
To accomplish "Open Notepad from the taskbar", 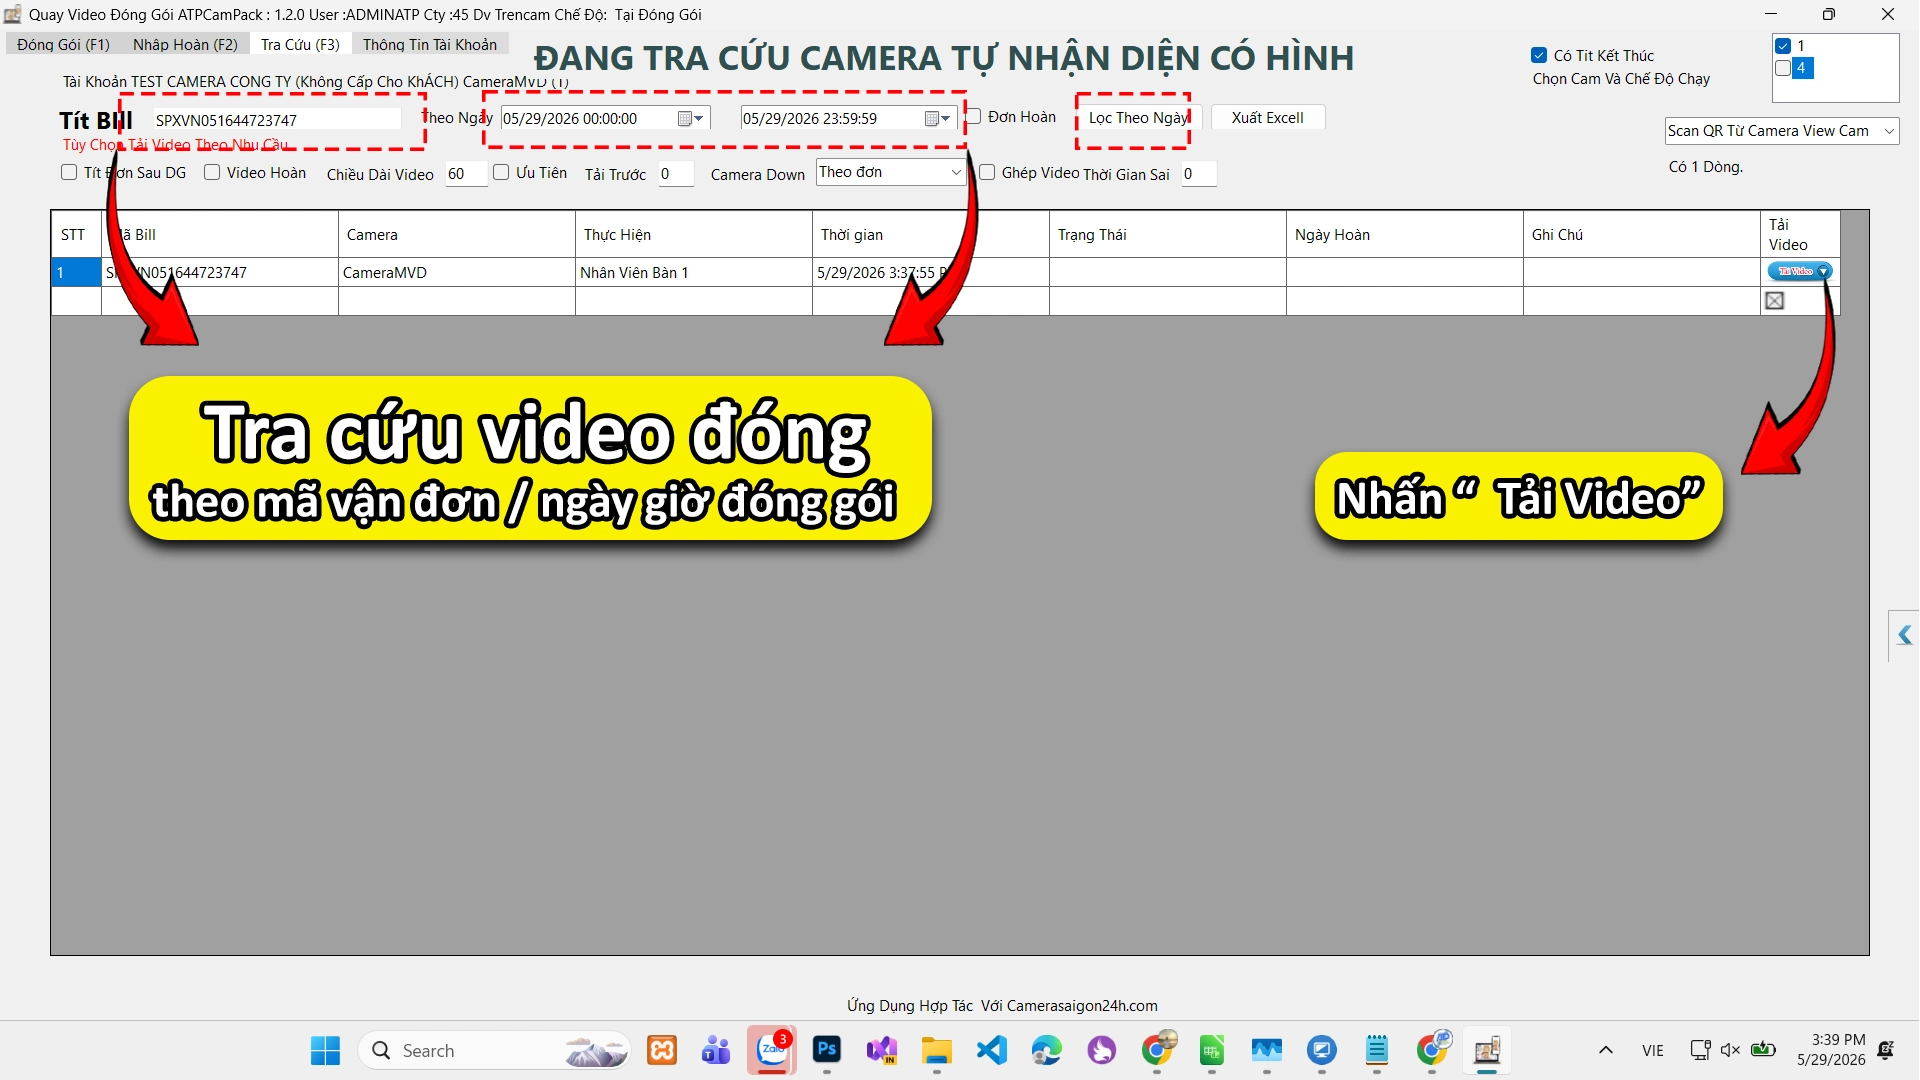I will [1377, 1050].
